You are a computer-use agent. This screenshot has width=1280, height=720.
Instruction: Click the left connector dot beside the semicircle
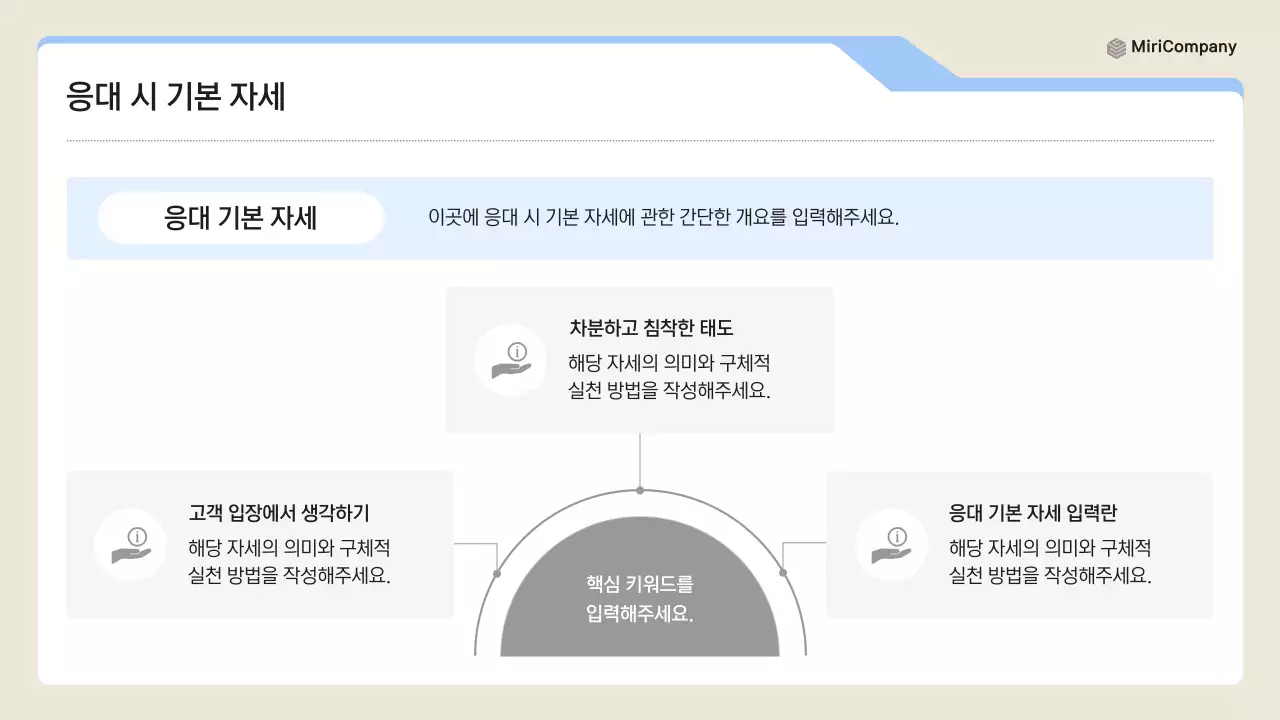495,573
